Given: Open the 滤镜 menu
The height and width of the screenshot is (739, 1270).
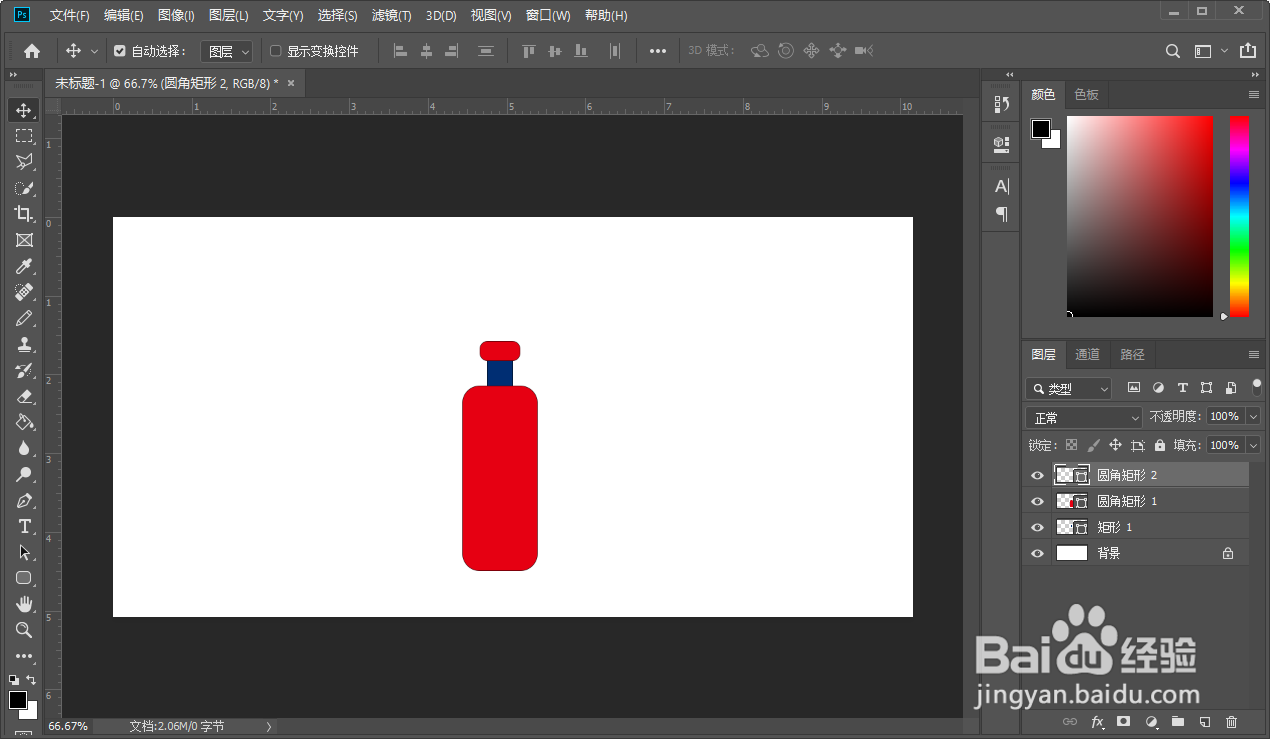Looking at the screenshot, I should pyautogui.click(x=391, y=15).
